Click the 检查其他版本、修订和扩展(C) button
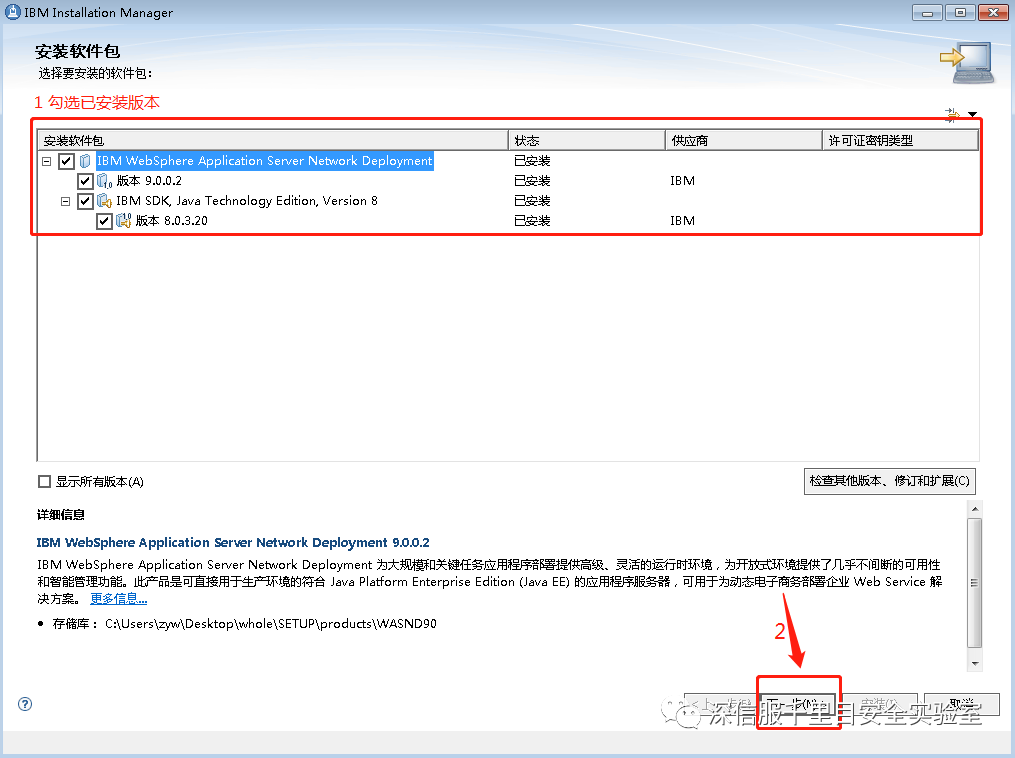The image size is (1015, 758). click(x=889, y=481)
